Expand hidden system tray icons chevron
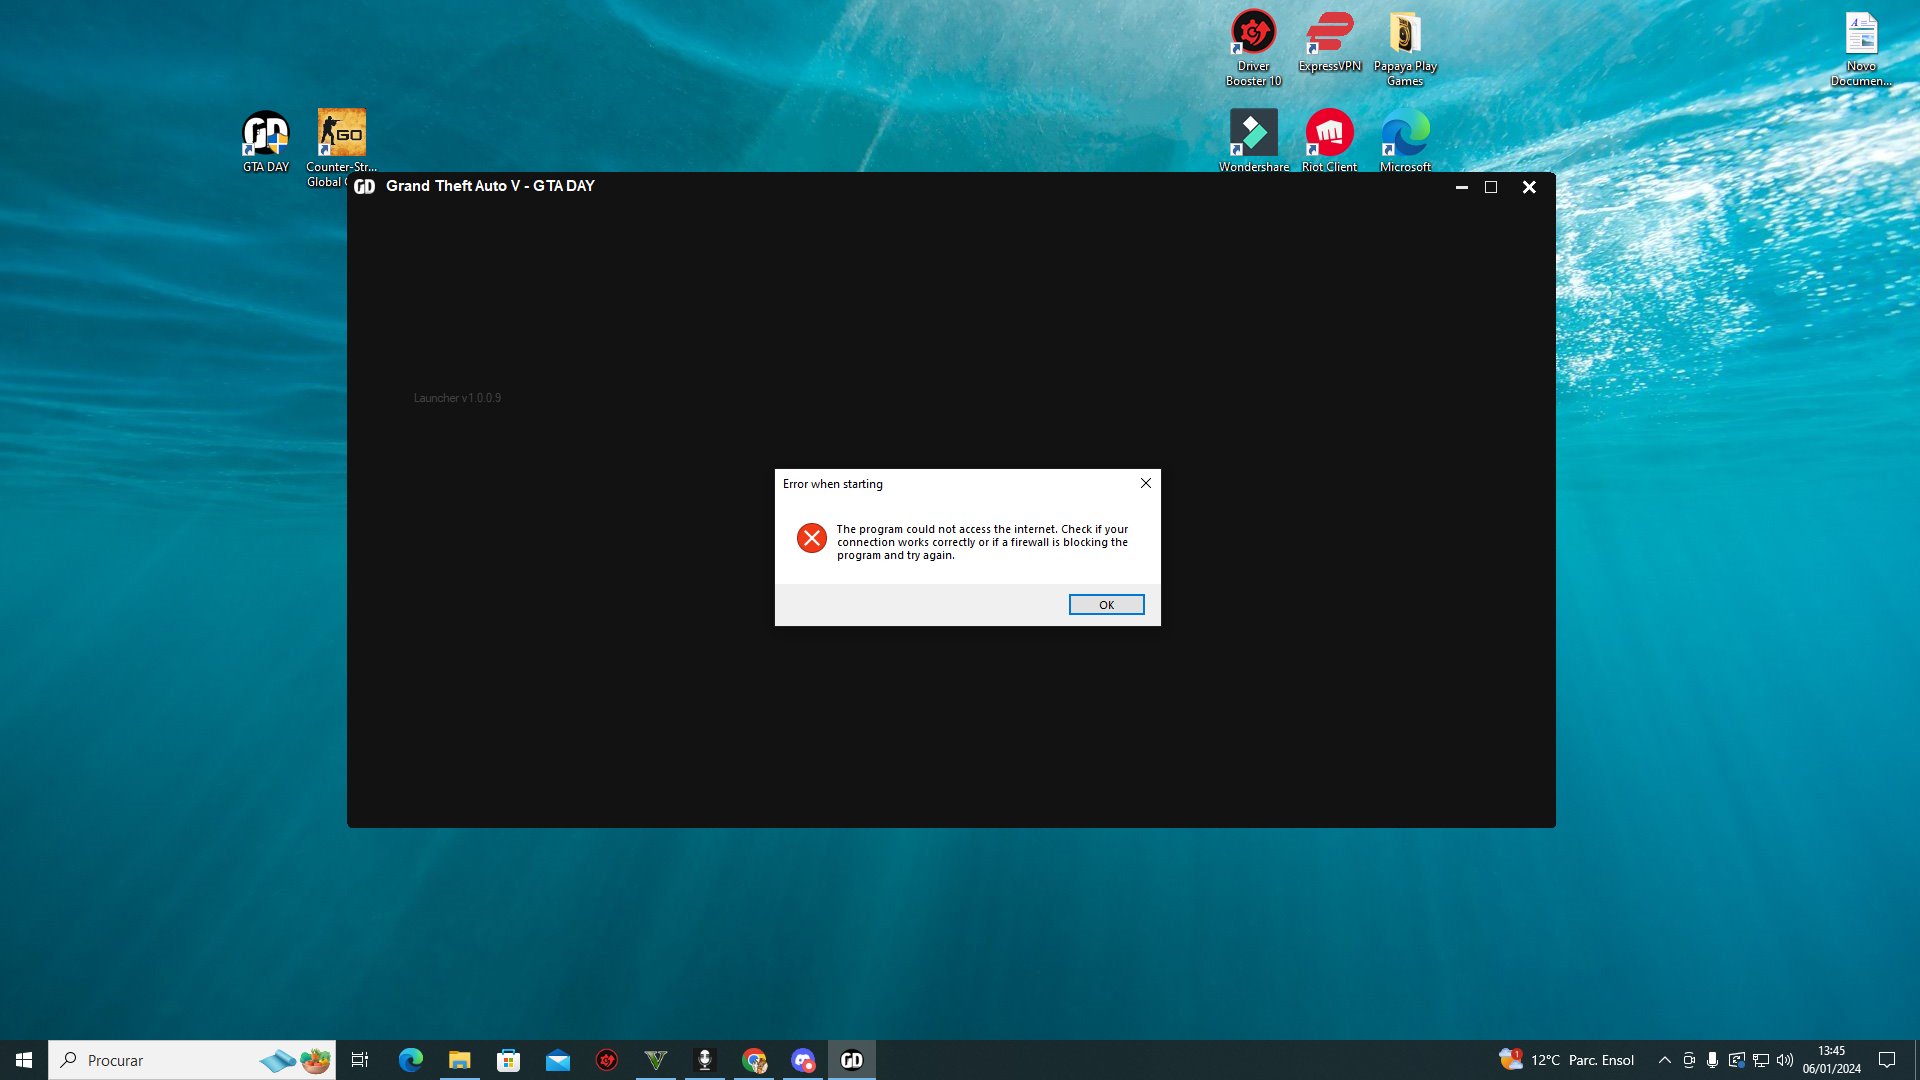Viewport: 1920px width, 1080px height. 1664,1060
